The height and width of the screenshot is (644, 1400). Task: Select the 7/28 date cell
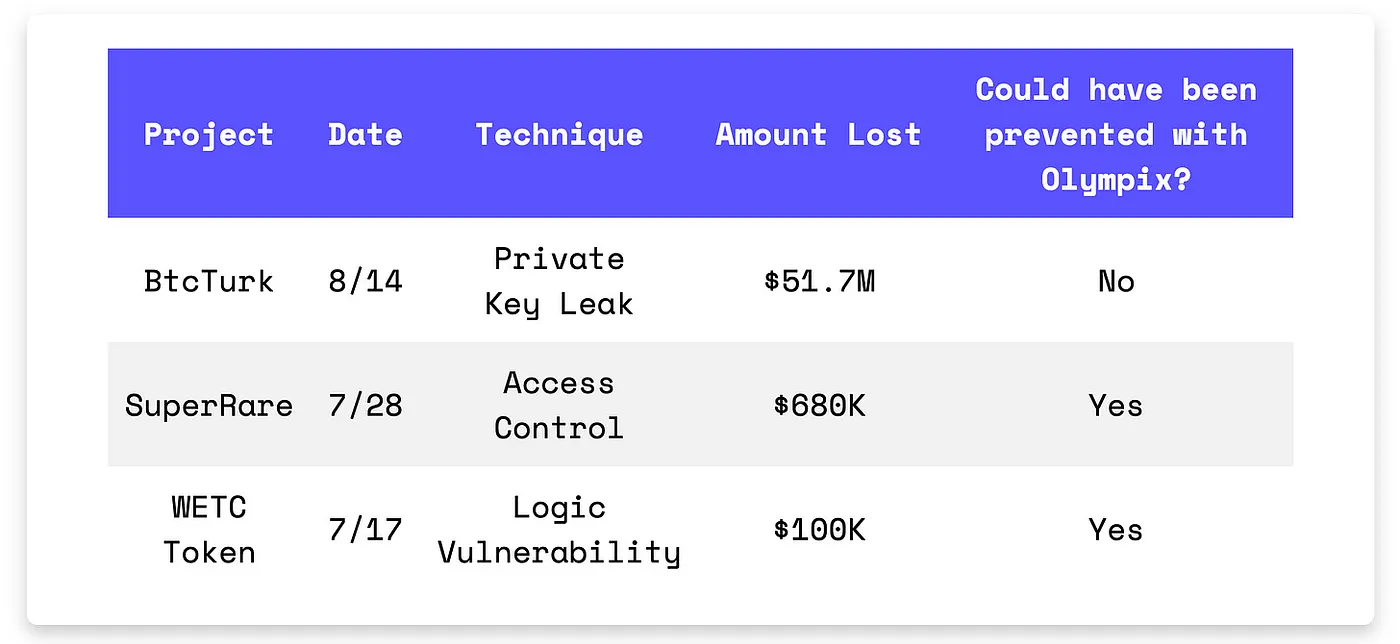pyautogui.click(x=365, y=405)
